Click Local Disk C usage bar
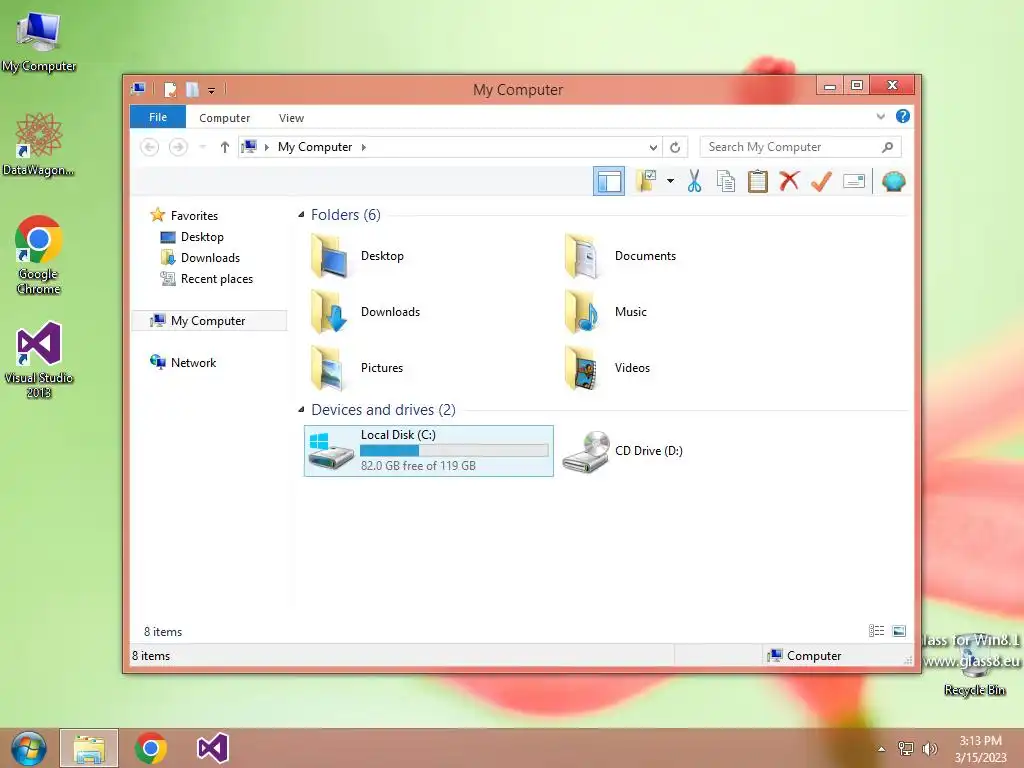This screenshot has height=768, width=1024. click(454, 451)
